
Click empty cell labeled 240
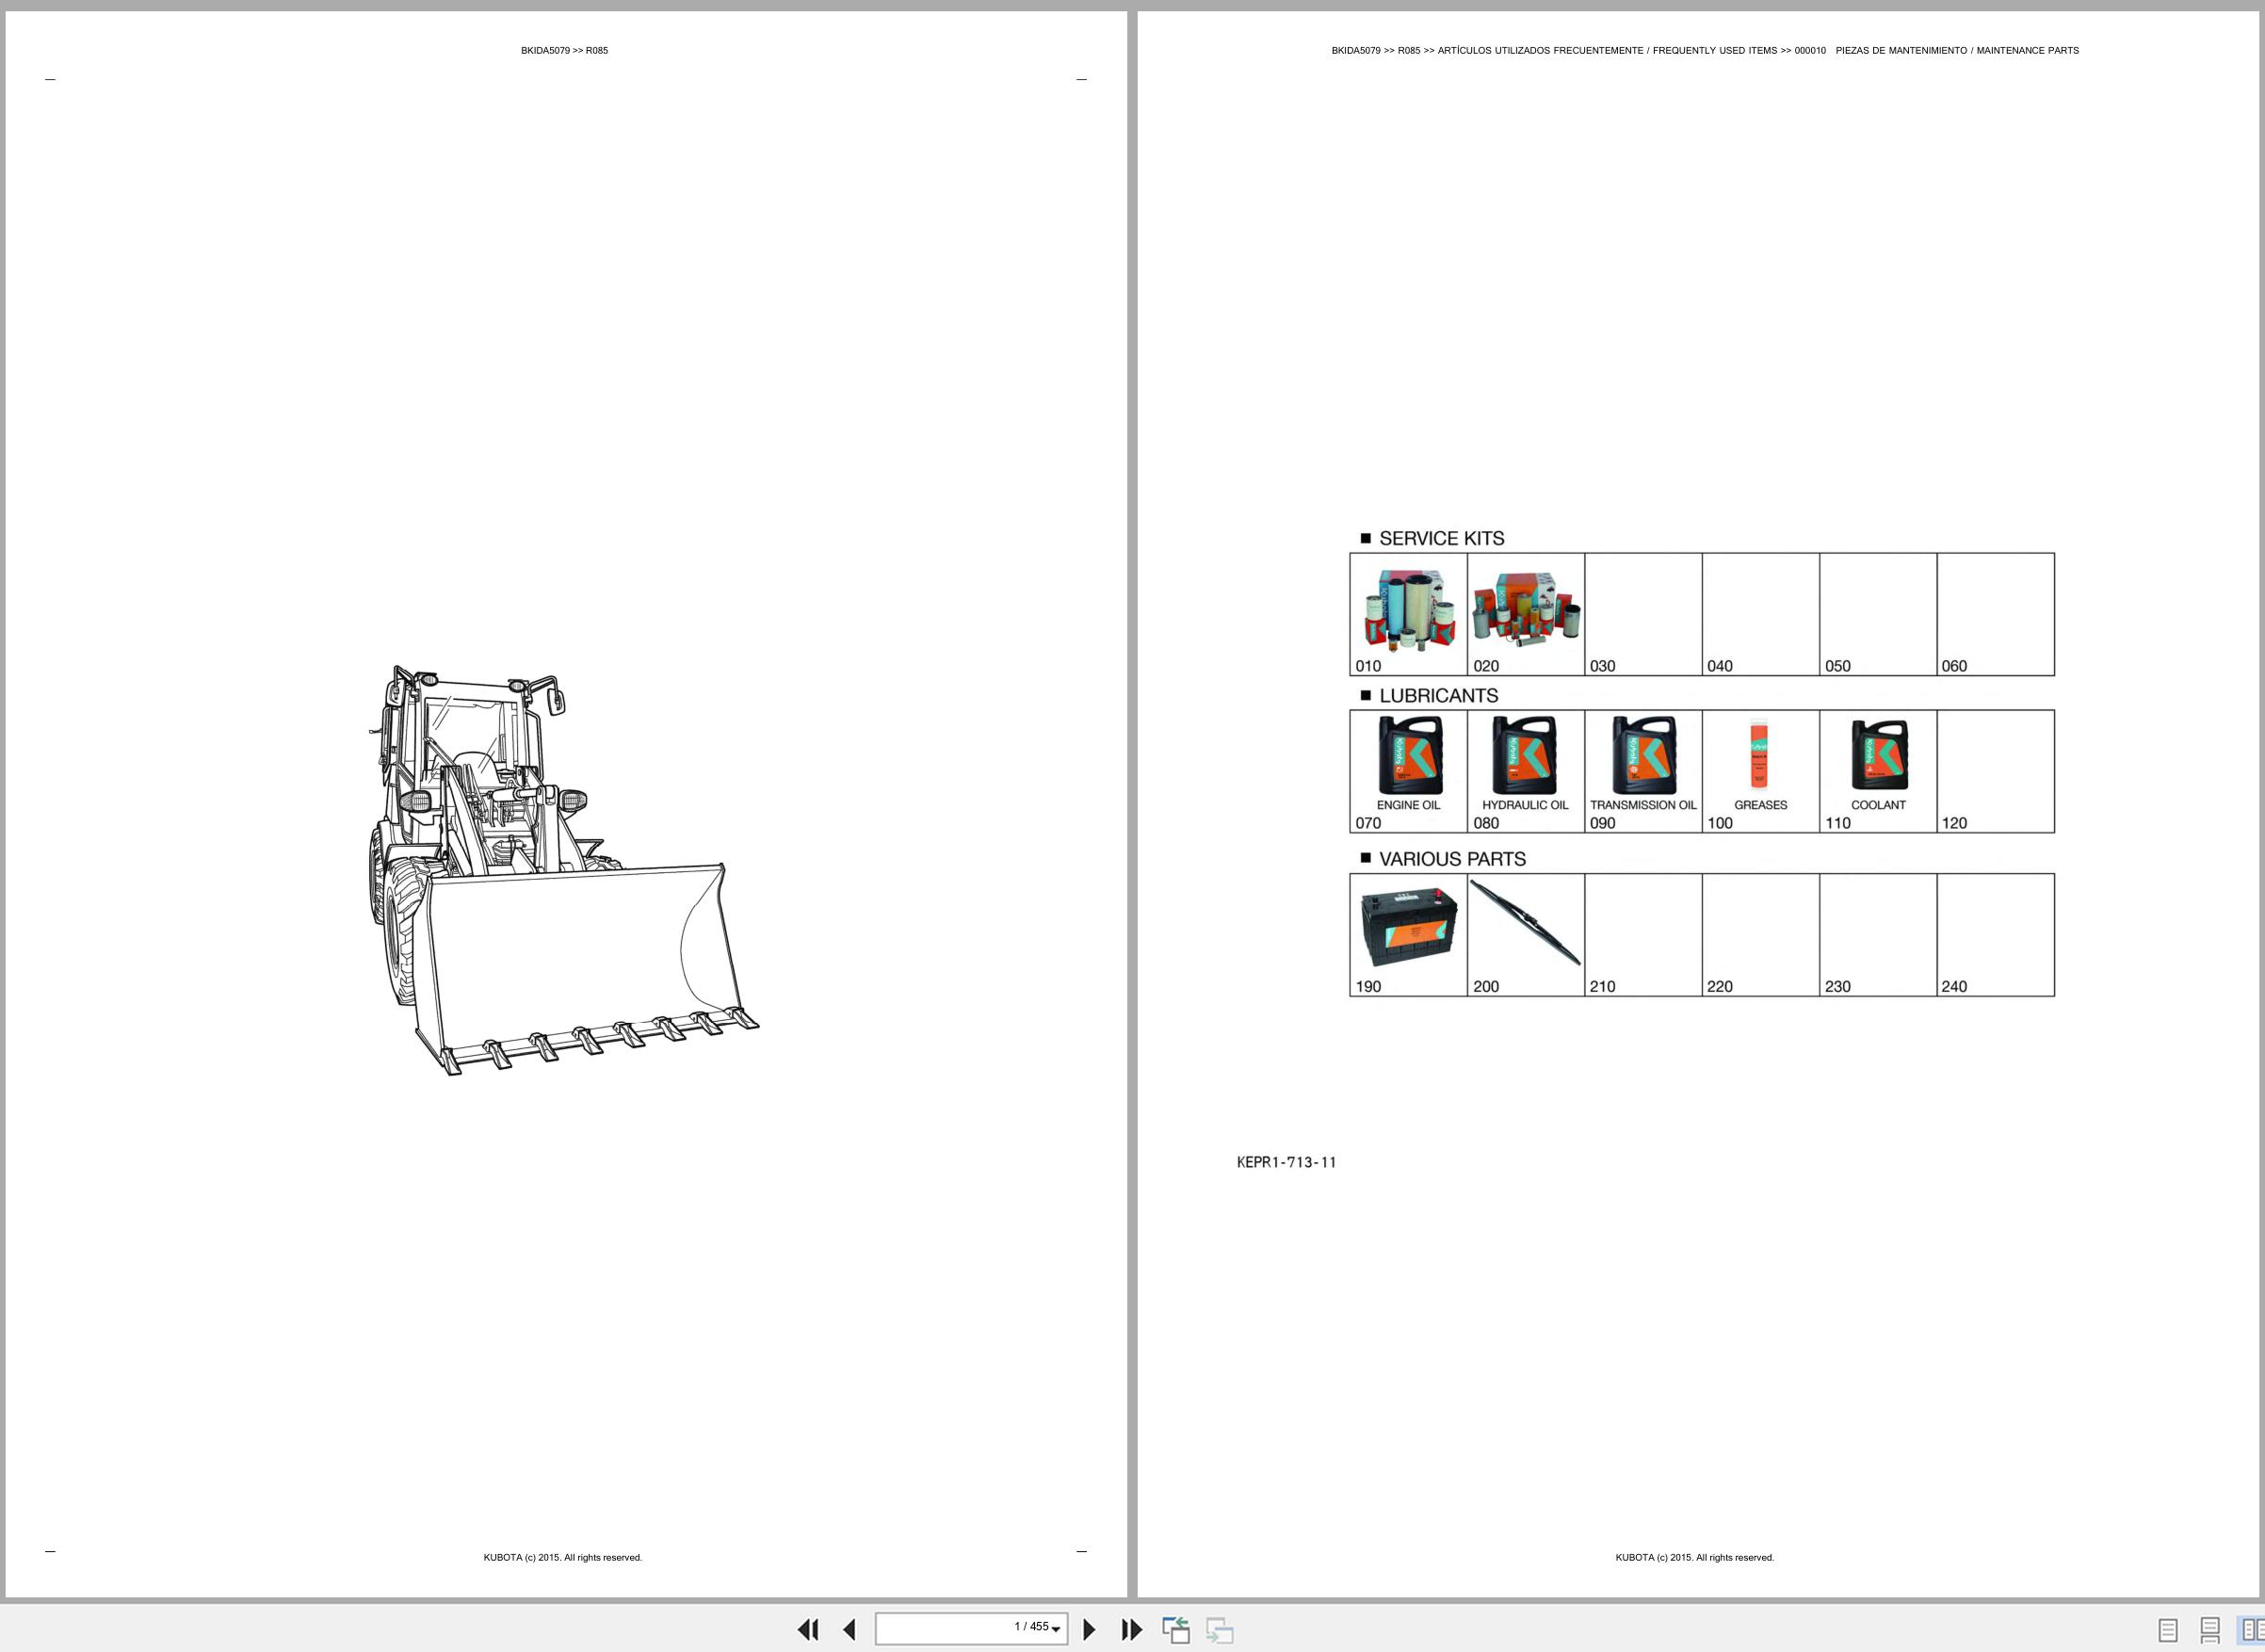coord(1996,935)
